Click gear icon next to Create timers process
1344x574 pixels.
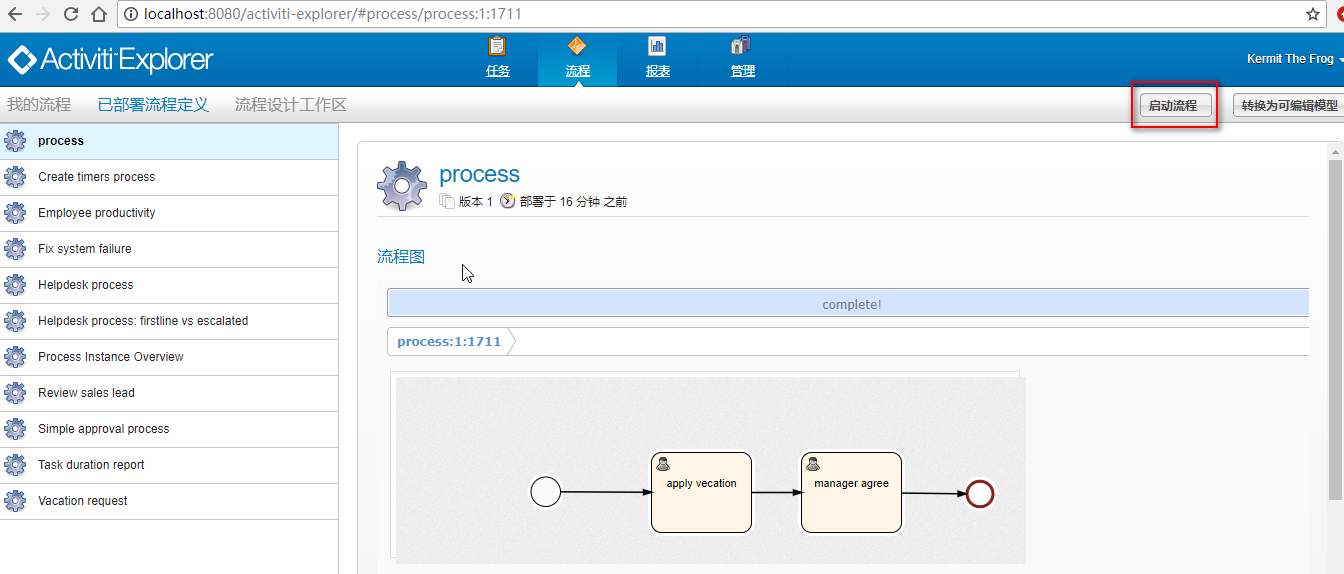15,177
